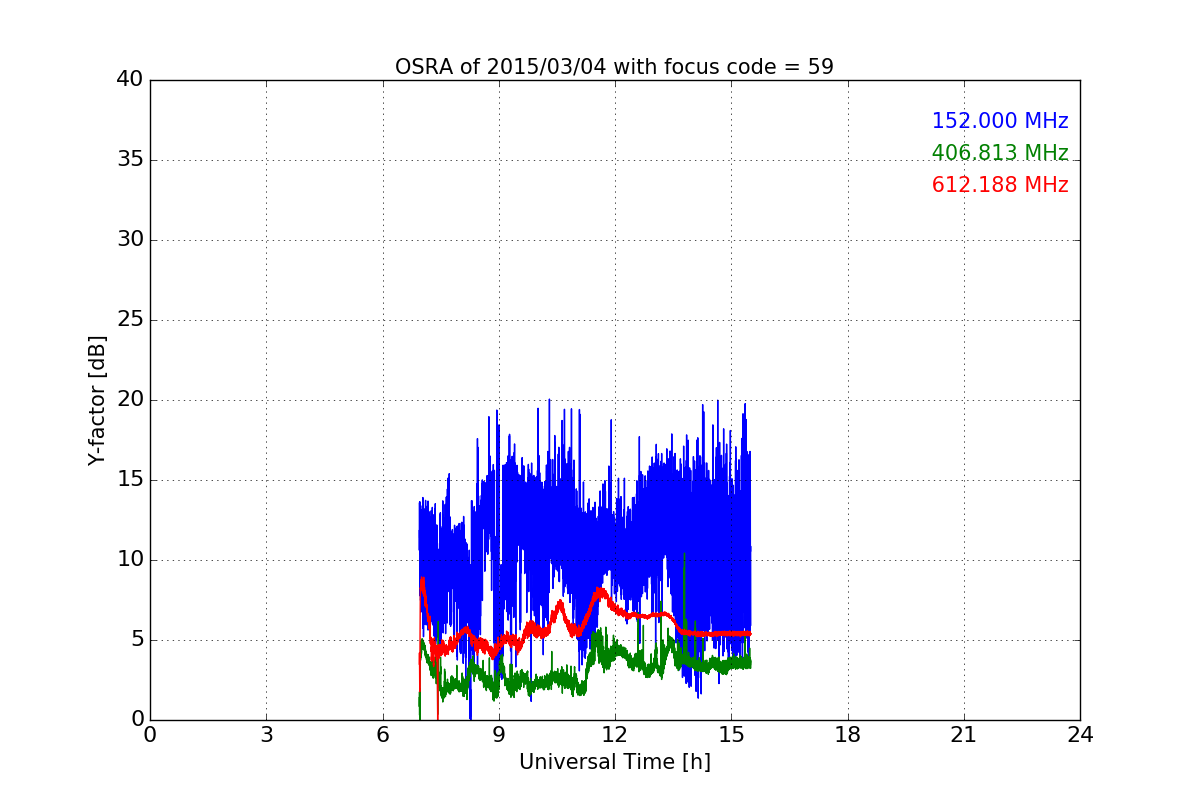The width and height of the screenshot is (1200, 800).
Task: Click y-axis tick label 35
Action: [130, 160]
